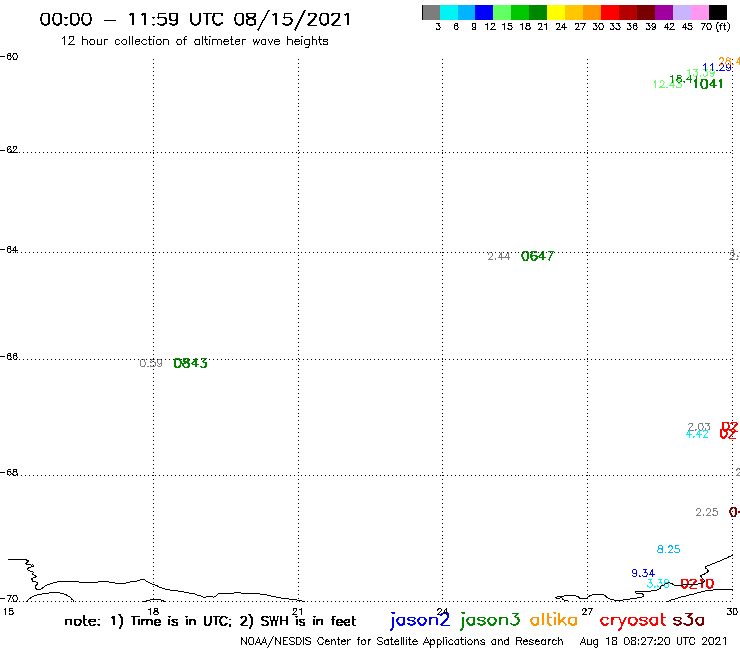Screen dimensions: 740x650
Task: Click the note about UTC time and SWH feet
Action: (210, 621)
